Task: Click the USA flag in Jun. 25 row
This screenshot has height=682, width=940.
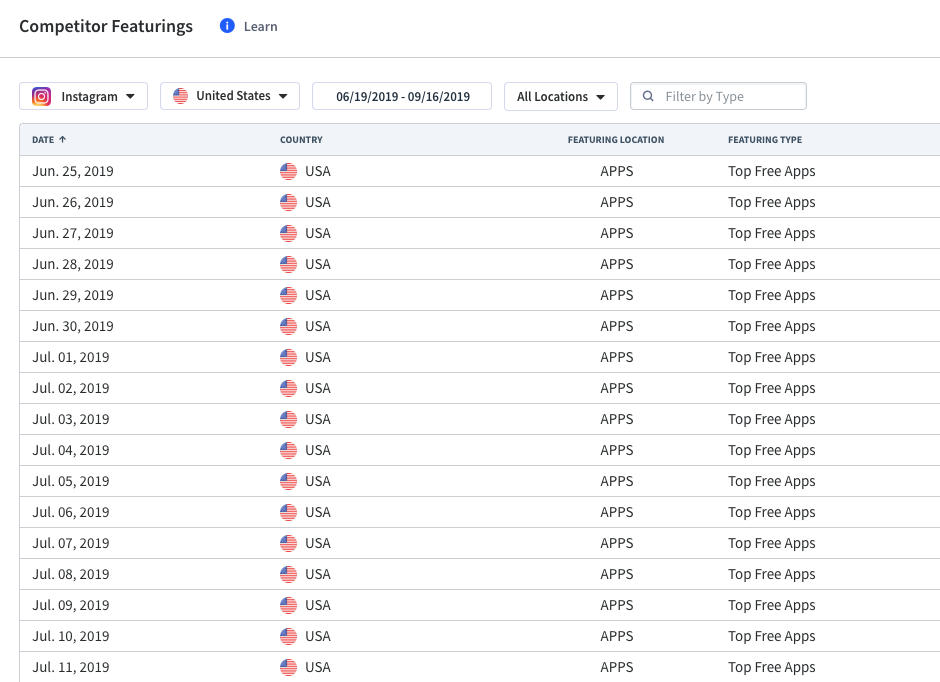Action: coord(288,171)
